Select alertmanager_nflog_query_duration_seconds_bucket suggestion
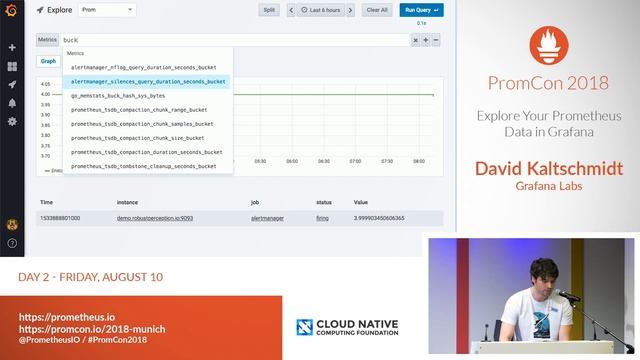This screenshot has width=640, height=360. coord(148,67)
